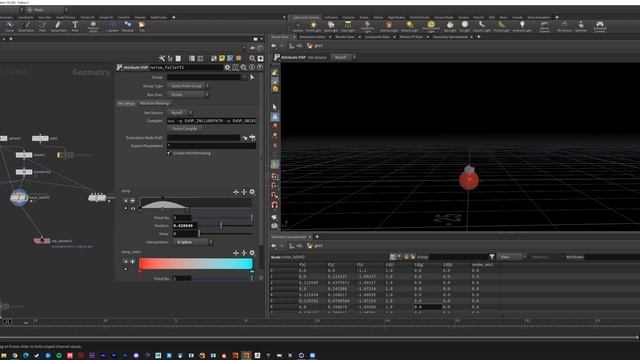This screenshot has height=360, width=640.
Task: Select the File shelf tool
Action: 142,27
